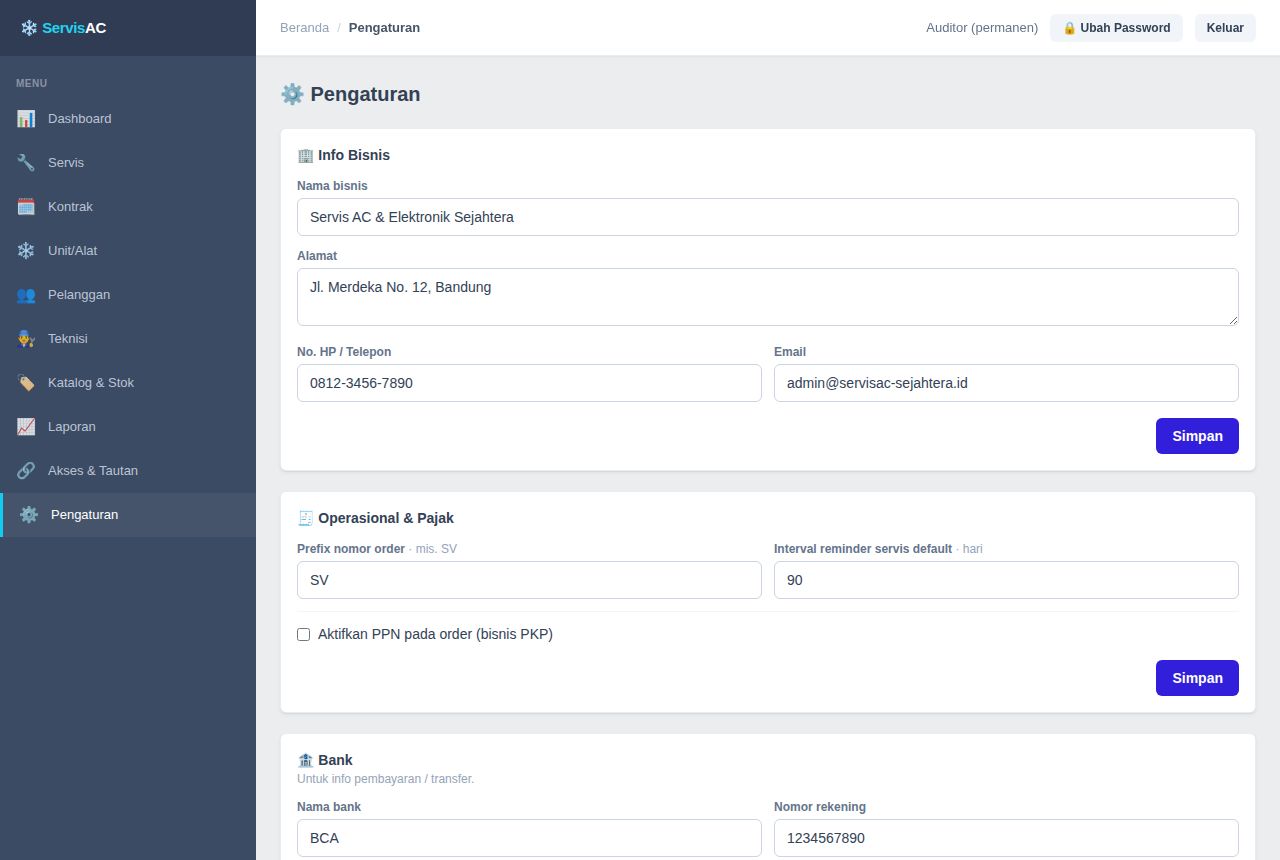
Task: Click the Dashboard chart icon in the sidebar
Action: point(26,119)
